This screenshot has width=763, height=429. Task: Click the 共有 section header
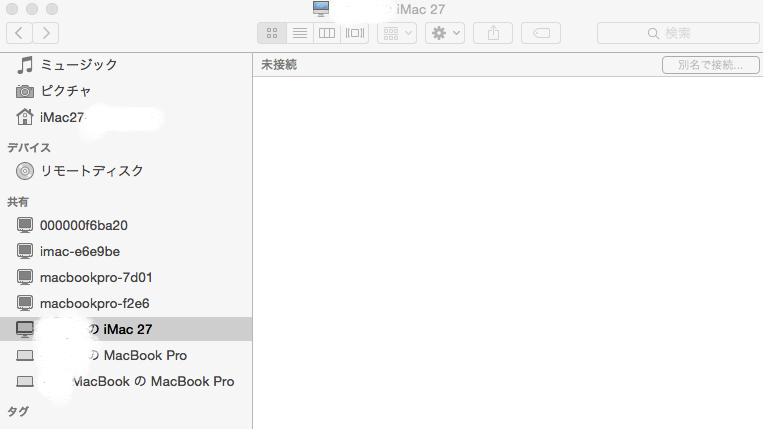(18, 202)
